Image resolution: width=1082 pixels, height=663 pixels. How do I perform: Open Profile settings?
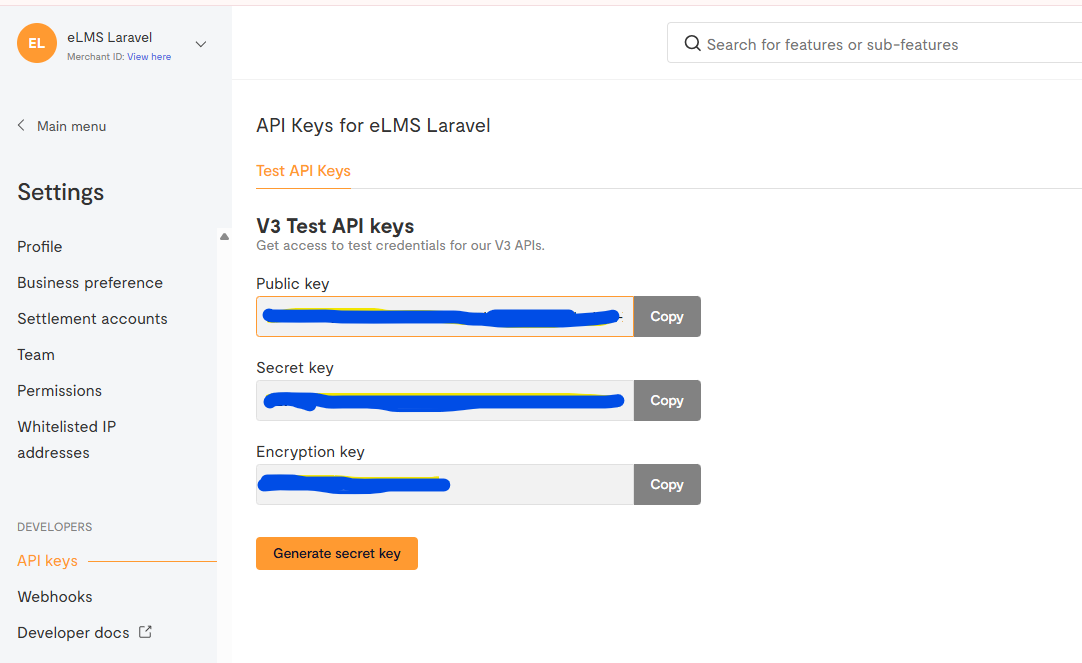[40, 247]
